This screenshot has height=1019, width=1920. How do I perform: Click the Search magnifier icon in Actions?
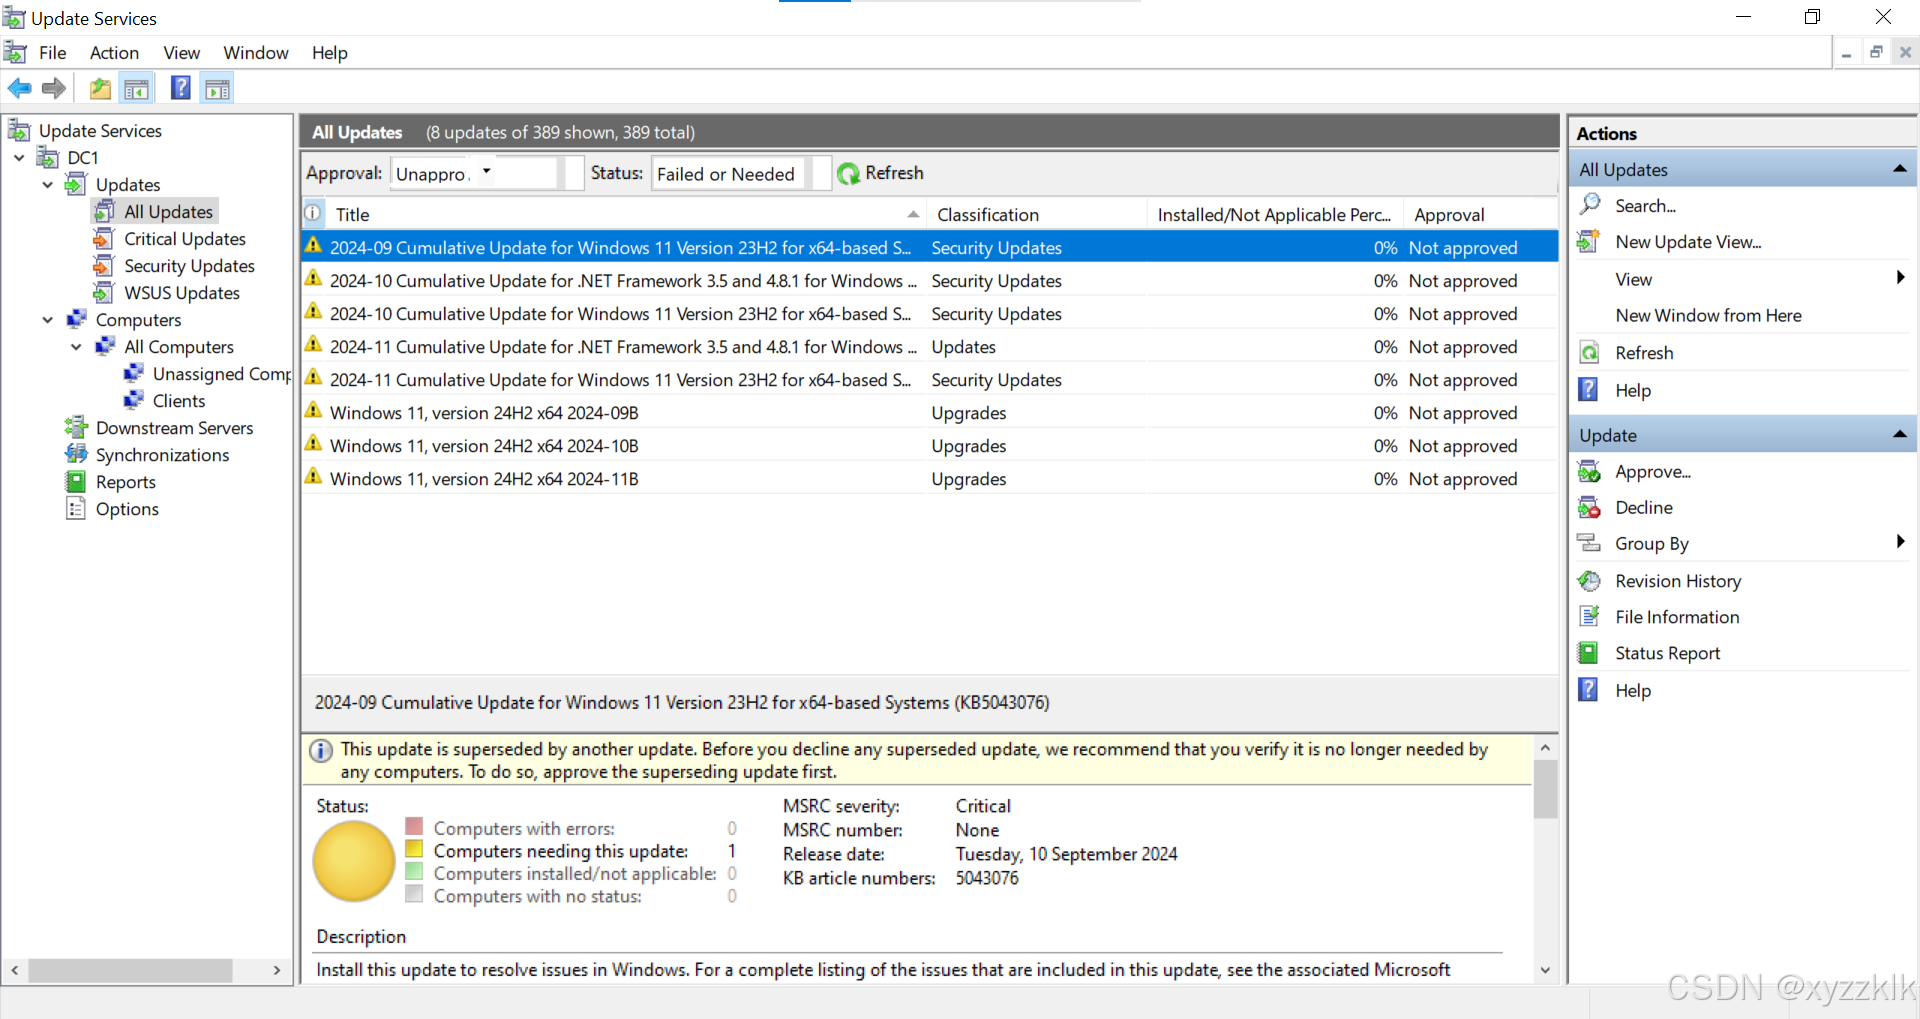pos(1589,205)
